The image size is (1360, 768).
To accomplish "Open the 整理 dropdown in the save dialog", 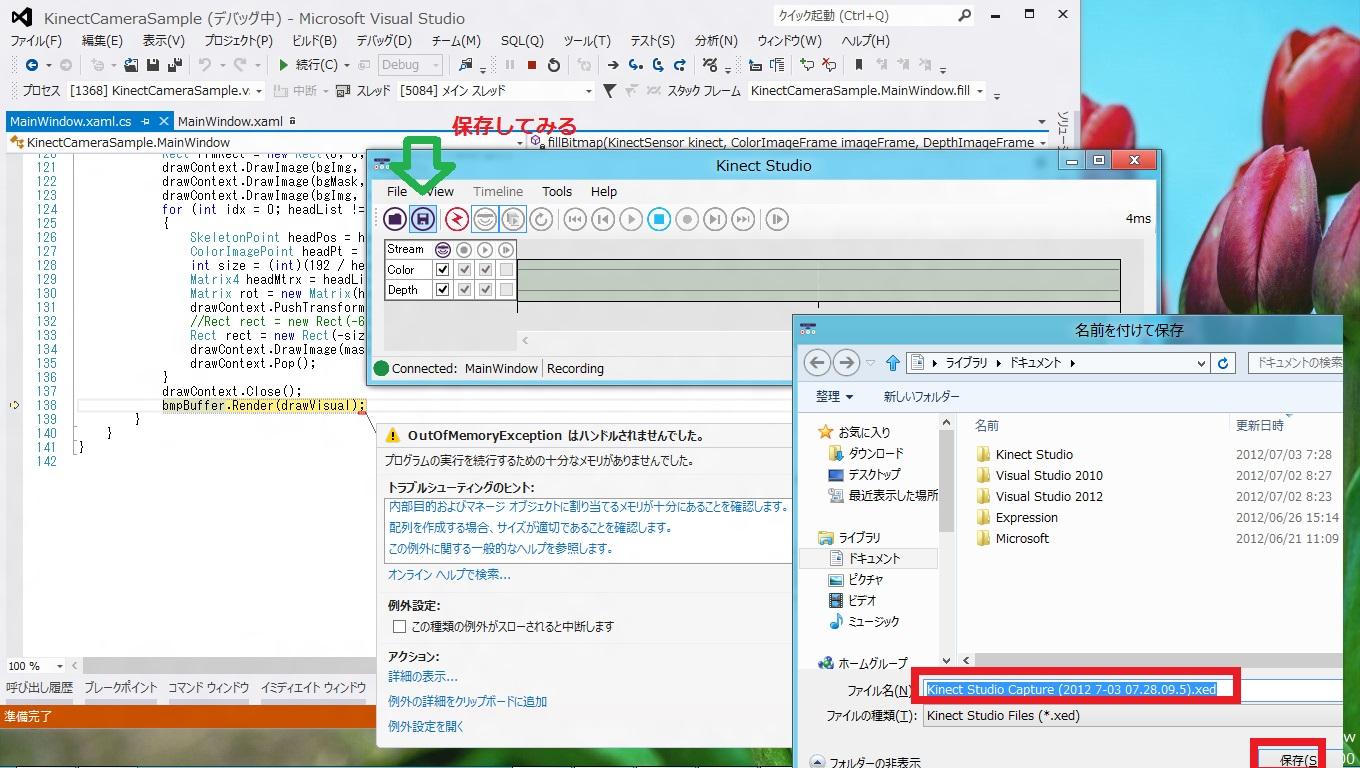I will (835, 397).
